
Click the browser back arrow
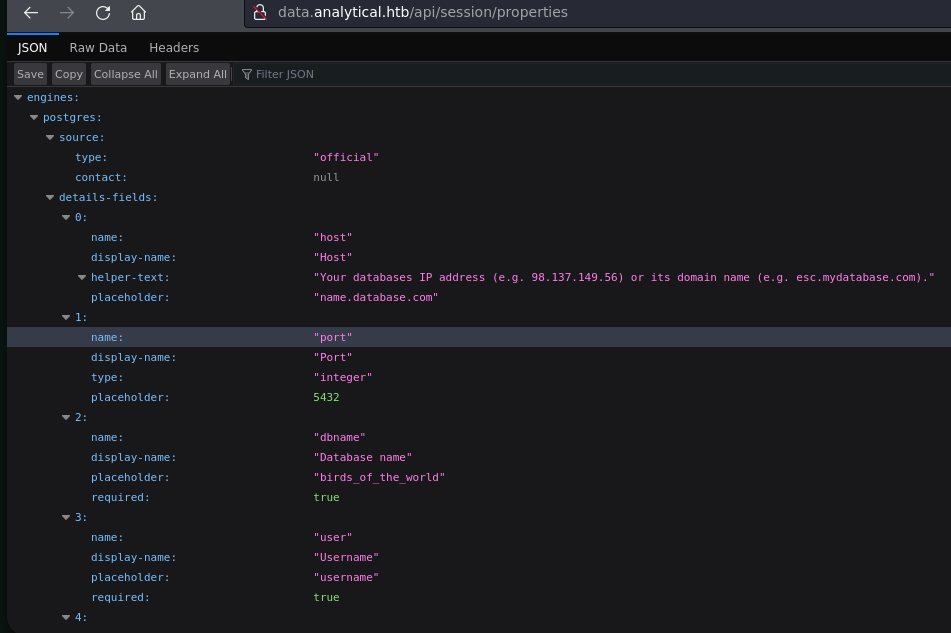(x=31, y=13)
